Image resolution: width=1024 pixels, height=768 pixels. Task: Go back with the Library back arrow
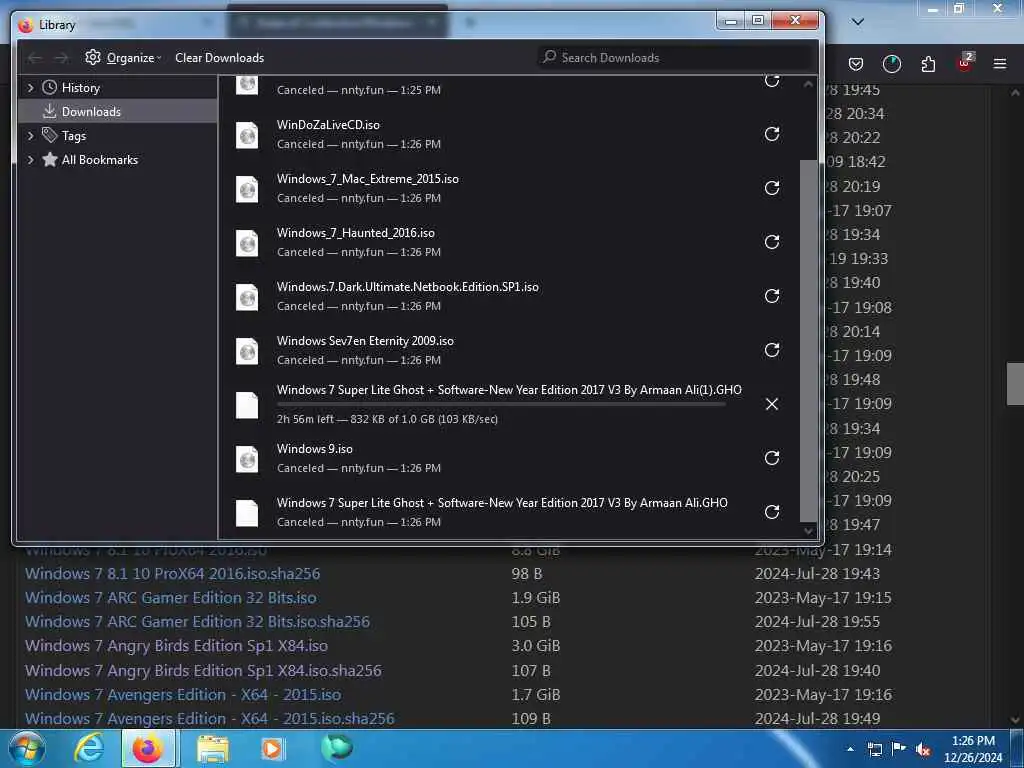pyautogui.click(x=35, y=58)
